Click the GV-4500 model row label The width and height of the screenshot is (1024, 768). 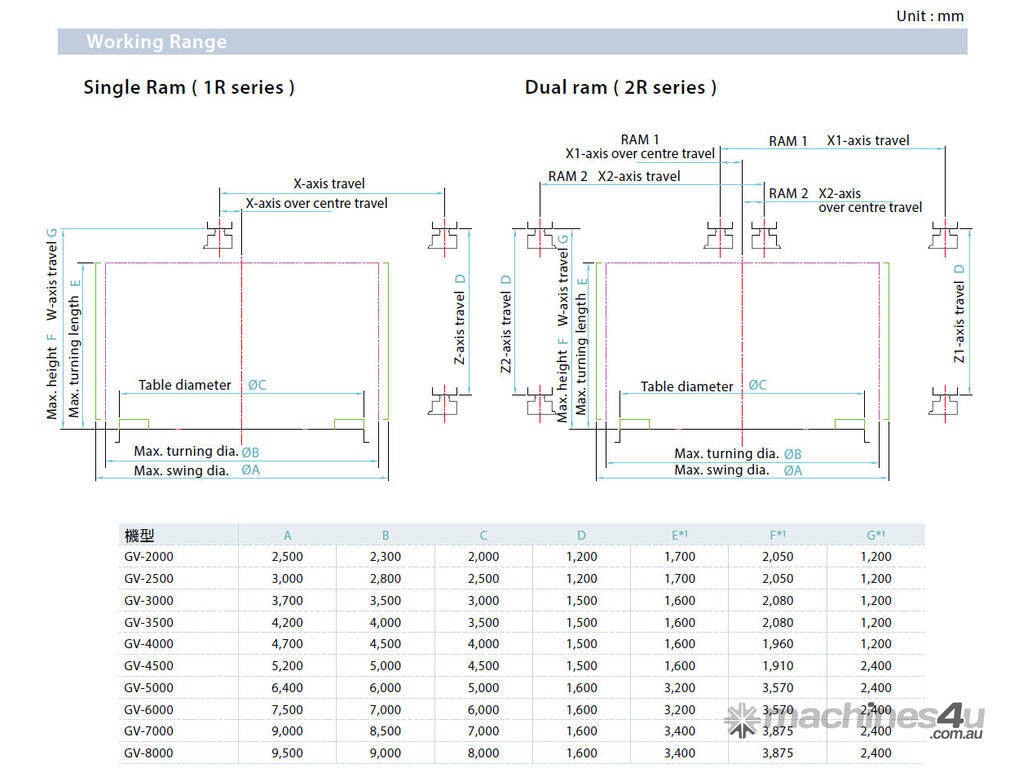pyautogui.click(x=149, y=666)
